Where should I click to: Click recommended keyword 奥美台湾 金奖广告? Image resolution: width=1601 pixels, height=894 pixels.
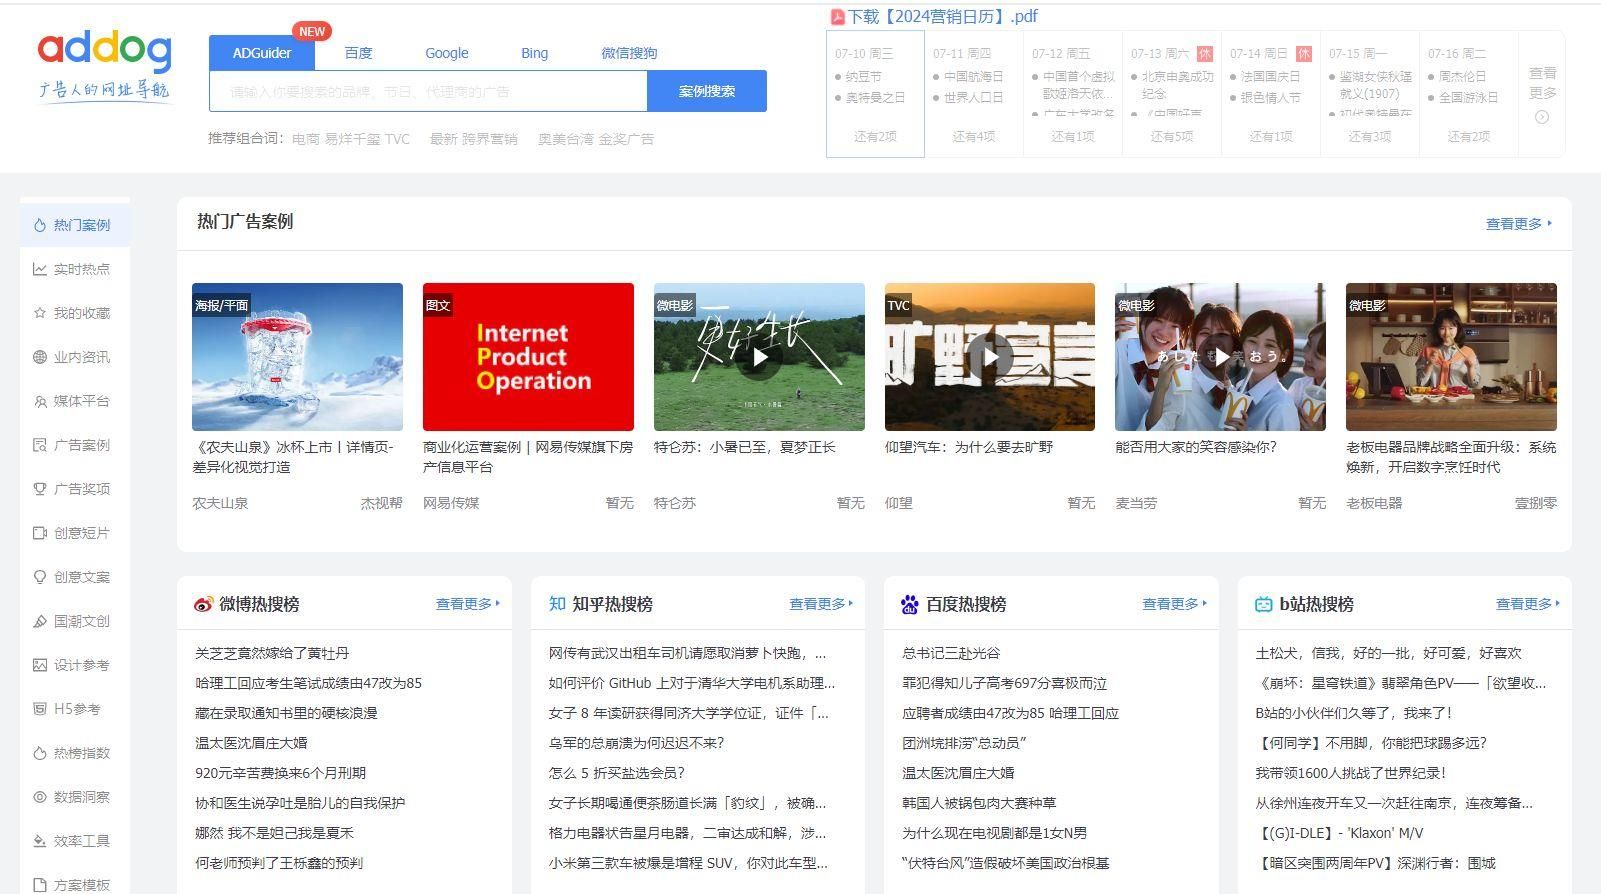pyautogui.click(x=596, y=139)
